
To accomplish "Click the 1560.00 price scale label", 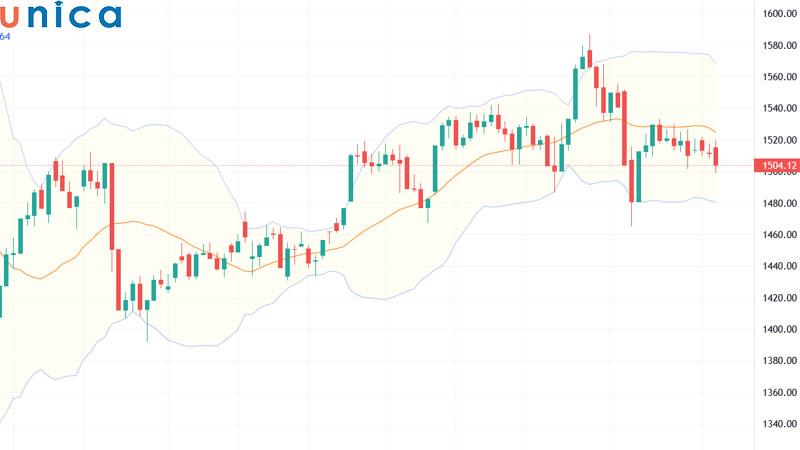I will pos(778,77).
